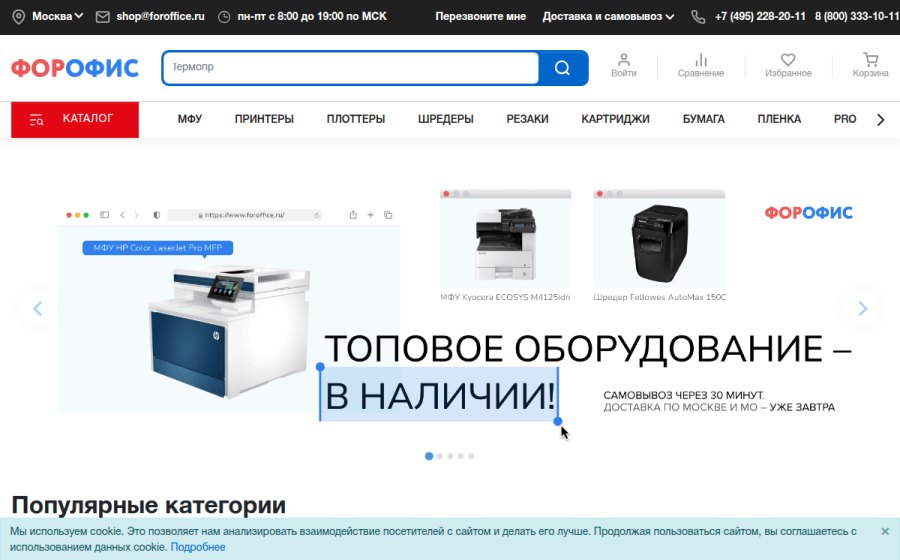The image size is (900, 560).
Task: Open the Войти account icon
Action: tap(624, 65)
